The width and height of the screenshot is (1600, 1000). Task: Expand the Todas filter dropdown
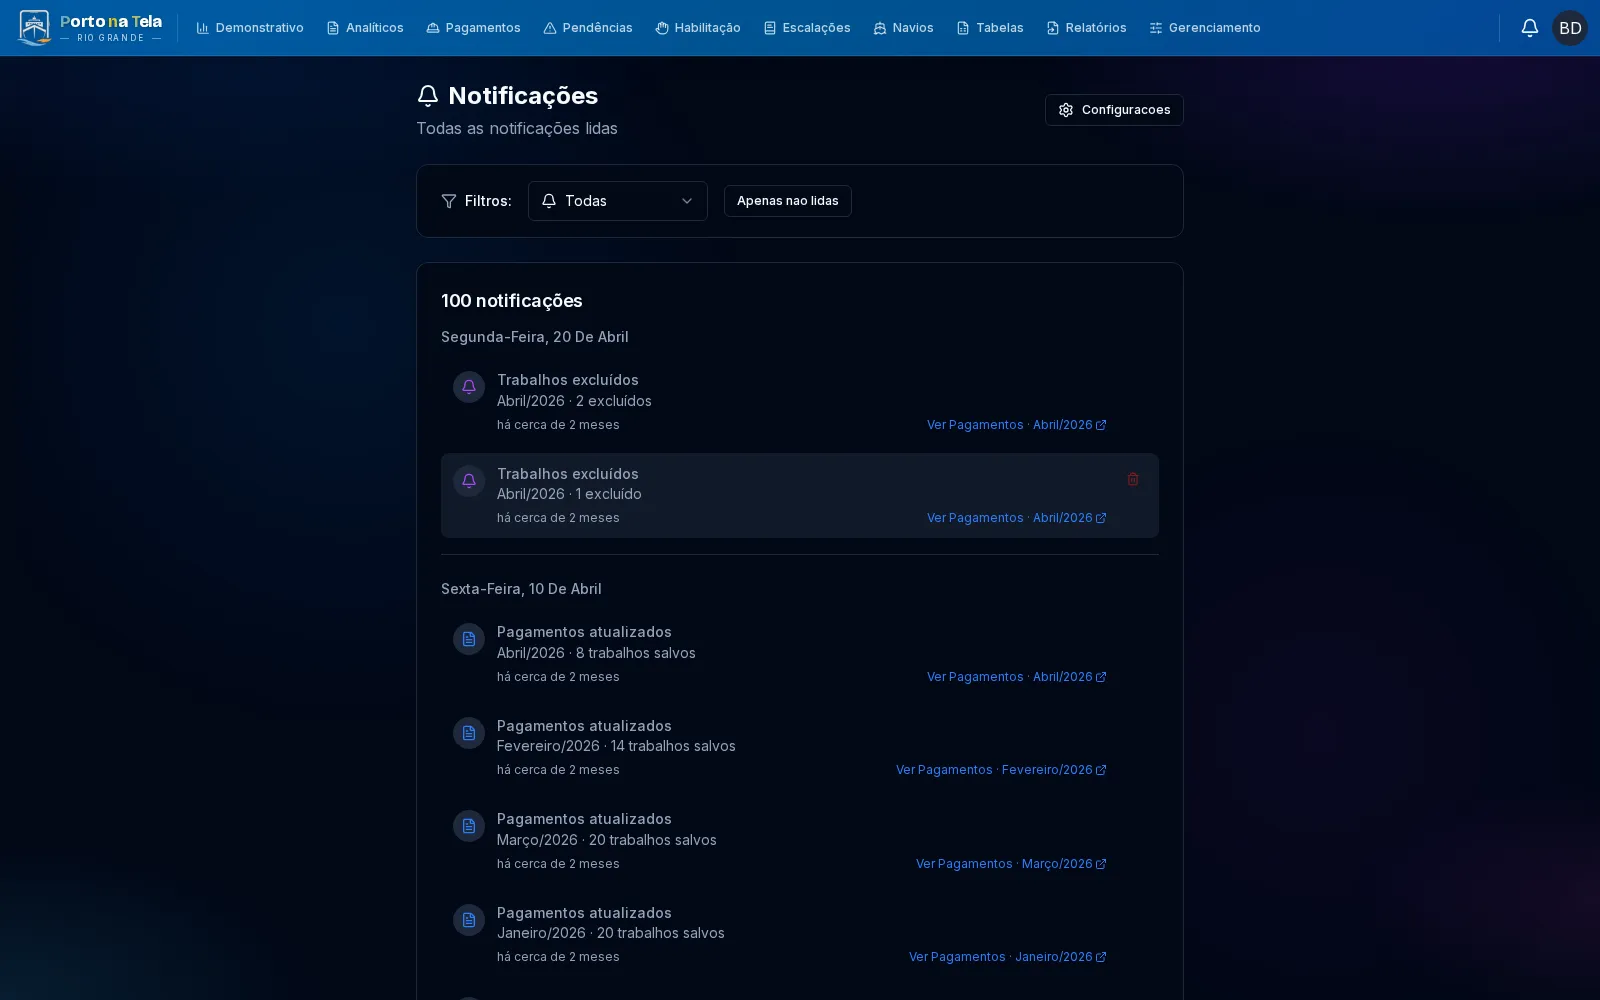pos(618,201)
